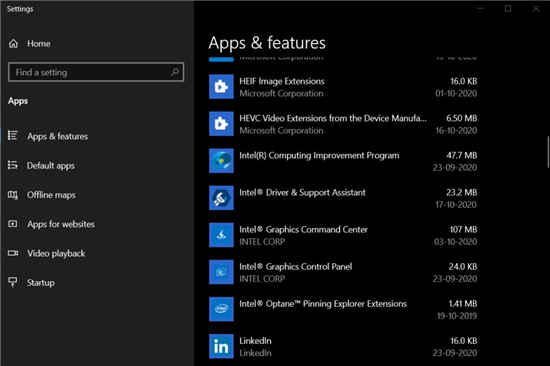Select the HEIF Image Extensions app icon
This screenshot has height=366, width=550.
tap(221, 87)
